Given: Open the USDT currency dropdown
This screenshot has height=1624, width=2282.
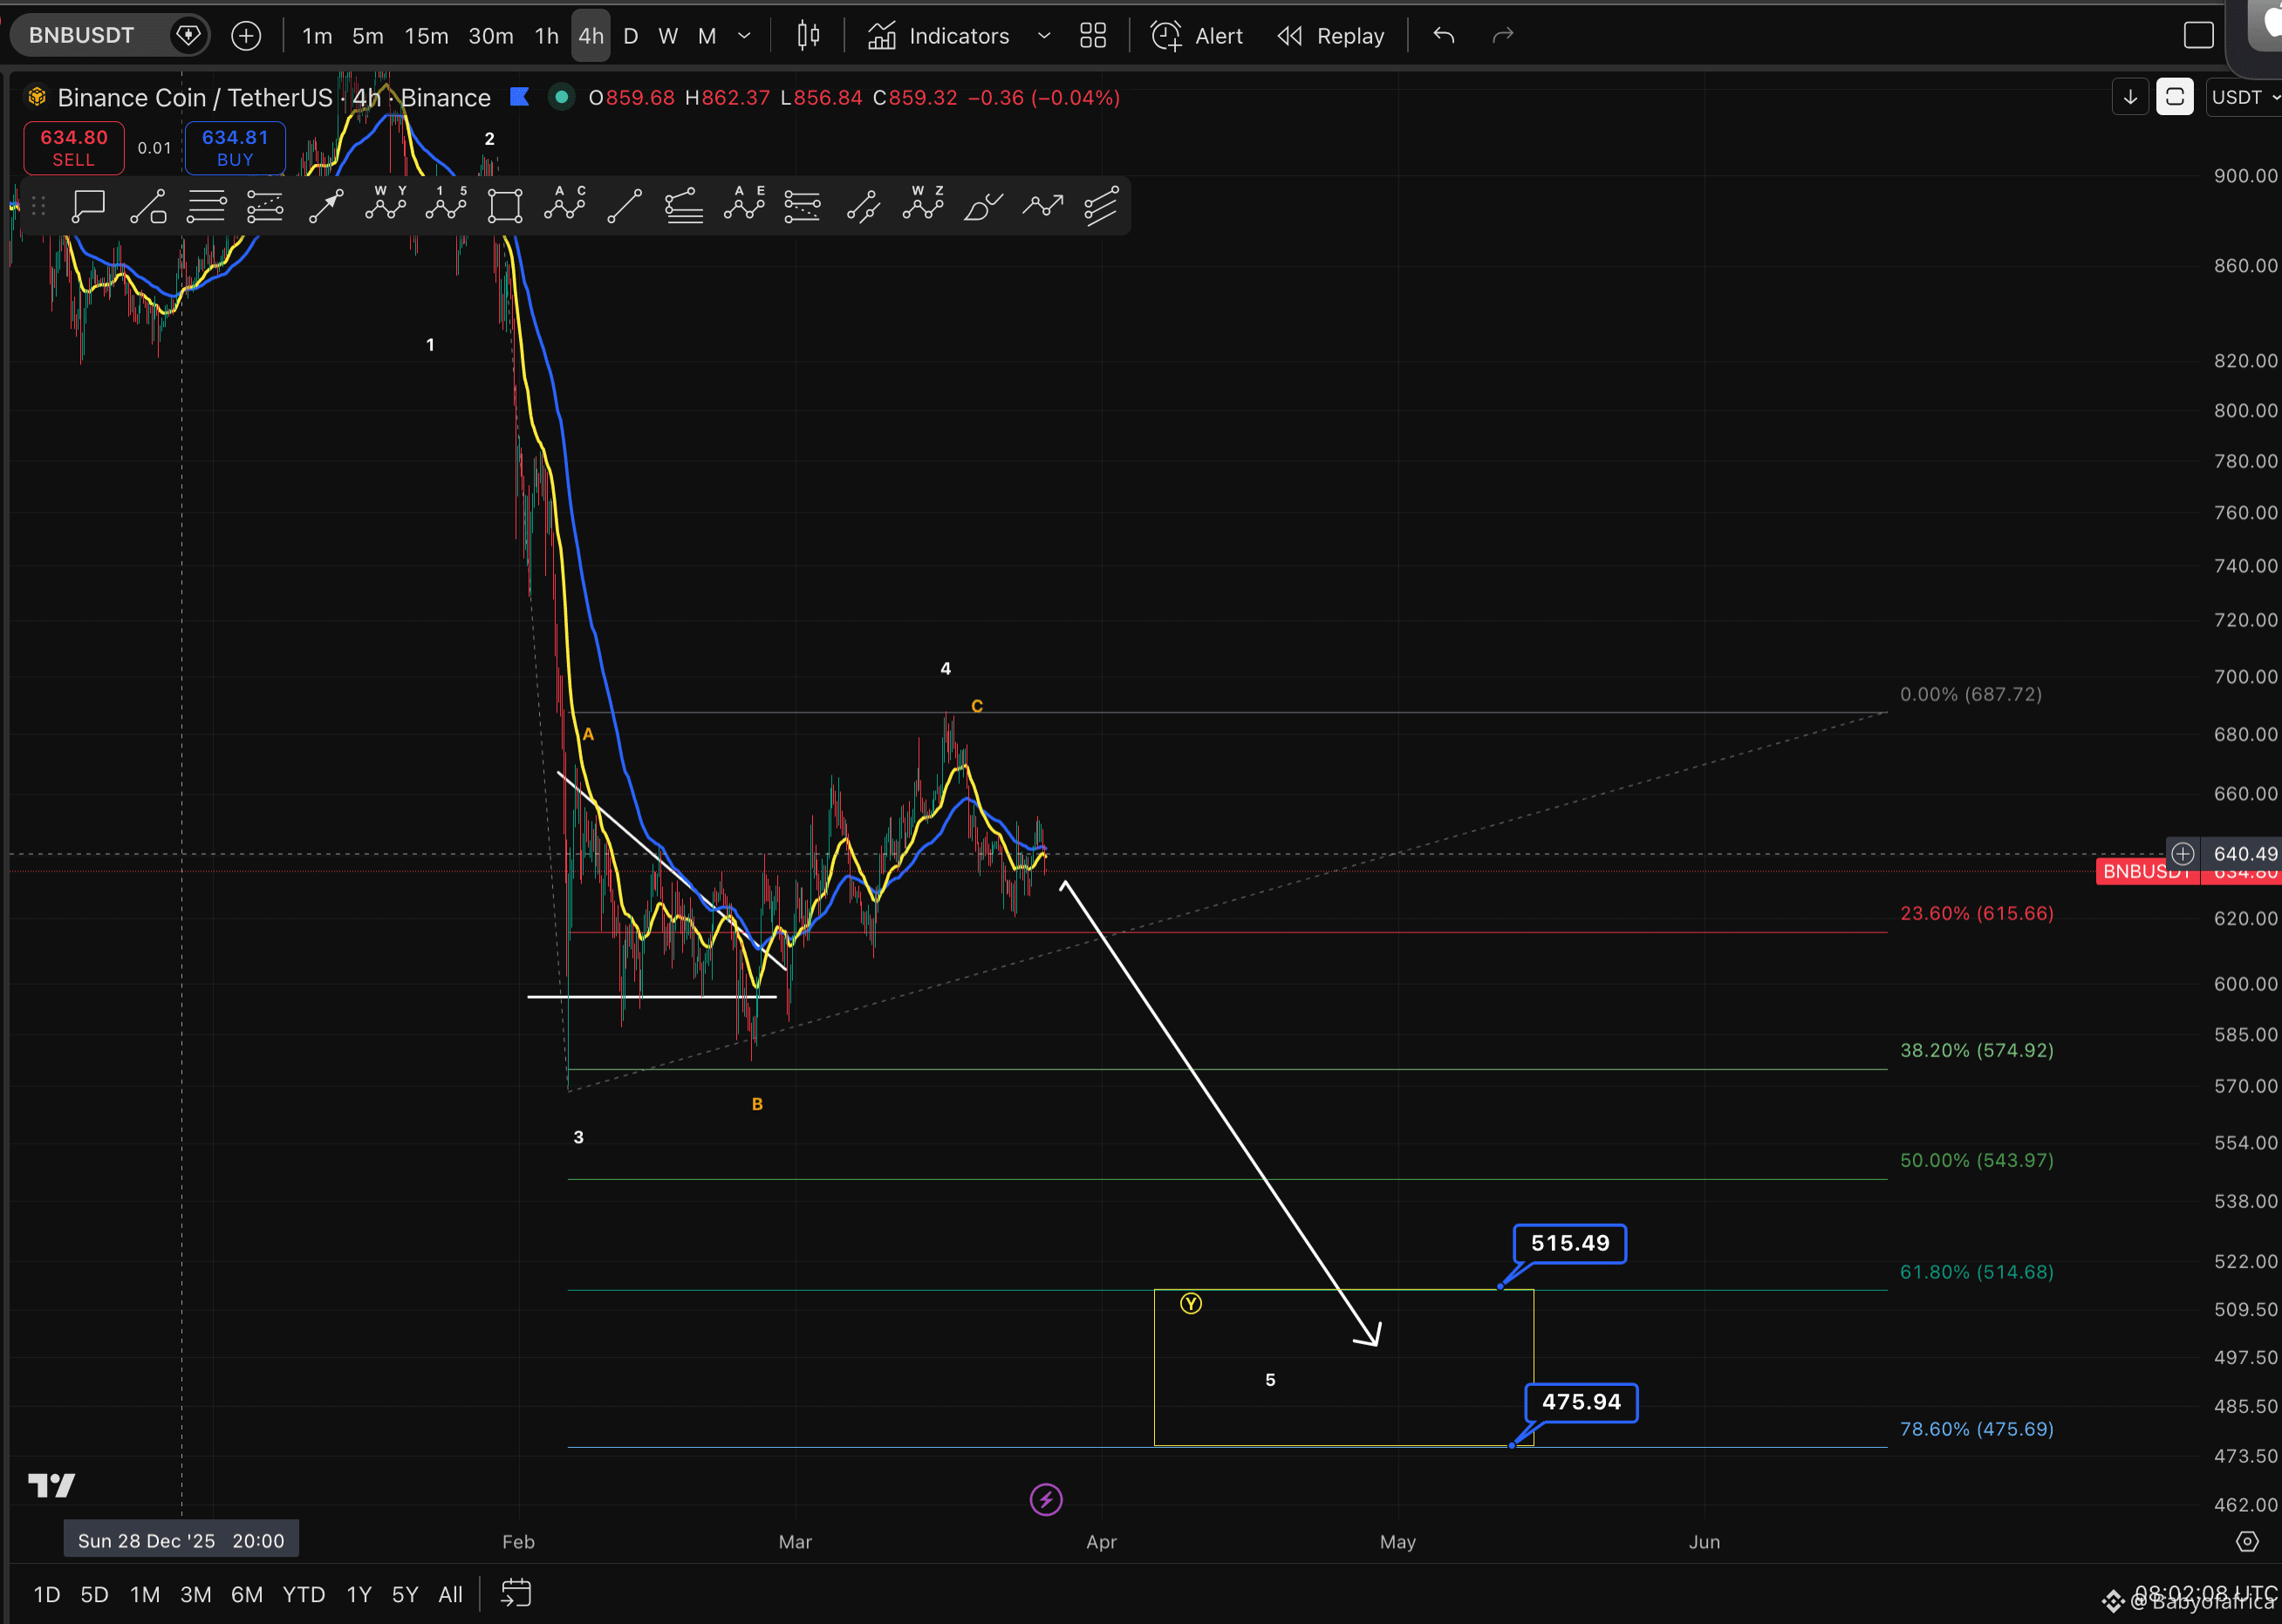Looking at the screenshot, I should click(2244, 97).
